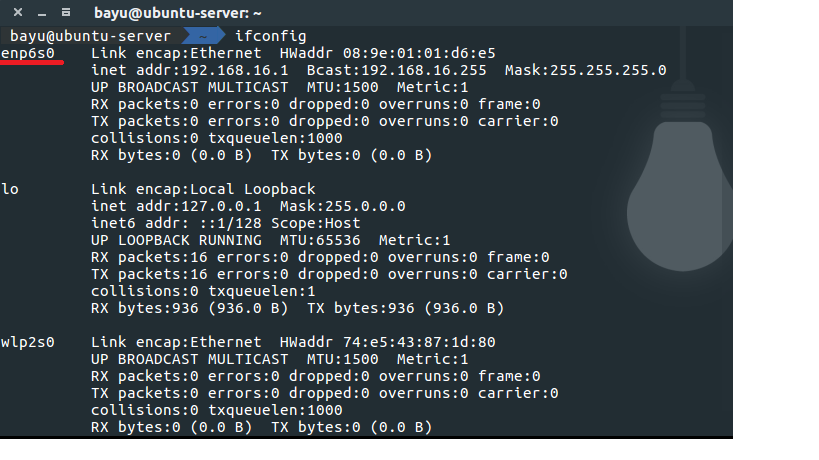Close the terminal window

coord(18,13)
